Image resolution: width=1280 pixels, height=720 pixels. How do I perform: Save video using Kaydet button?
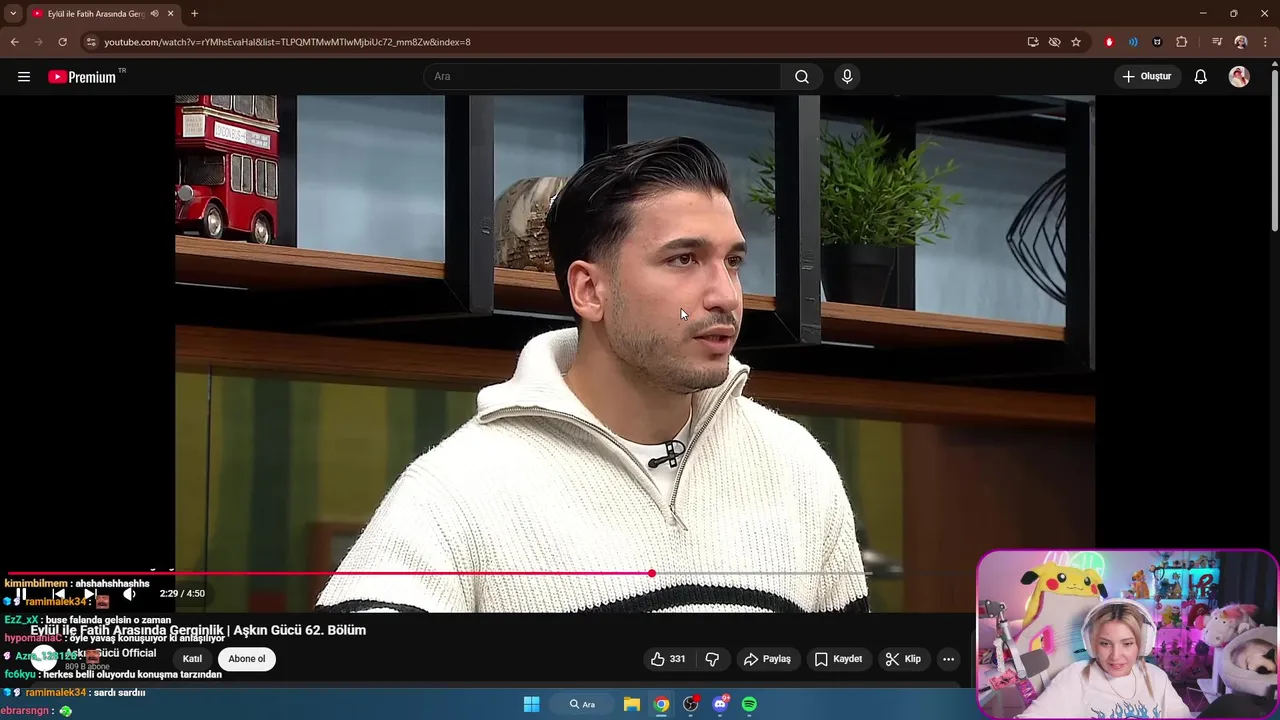coord(838,659)
